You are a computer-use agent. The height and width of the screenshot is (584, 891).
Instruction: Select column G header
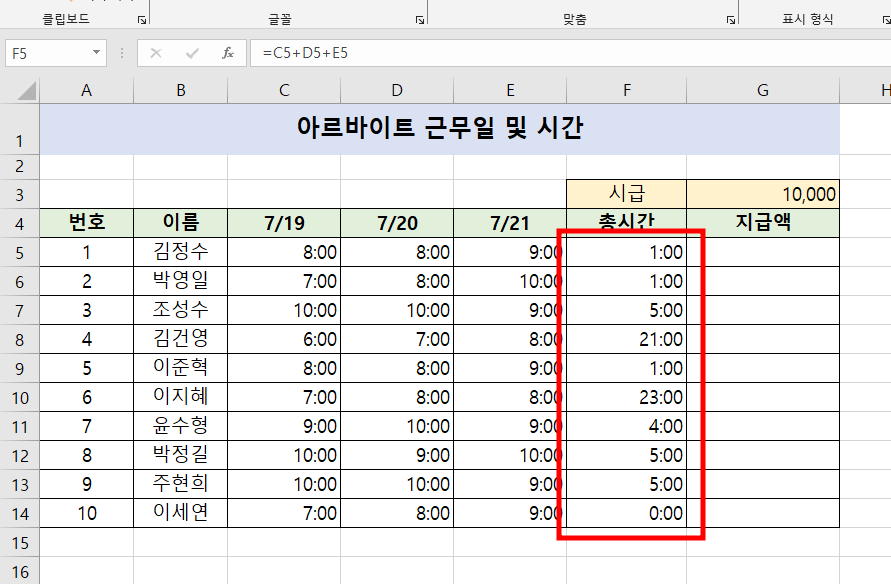pyautogui.click(x=763, y=90)
